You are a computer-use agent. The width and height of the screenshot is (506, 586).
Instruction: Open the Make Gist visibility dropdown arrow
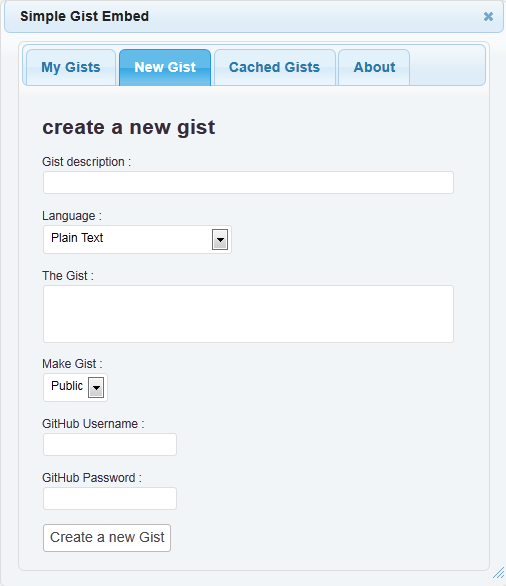point(96,388)
